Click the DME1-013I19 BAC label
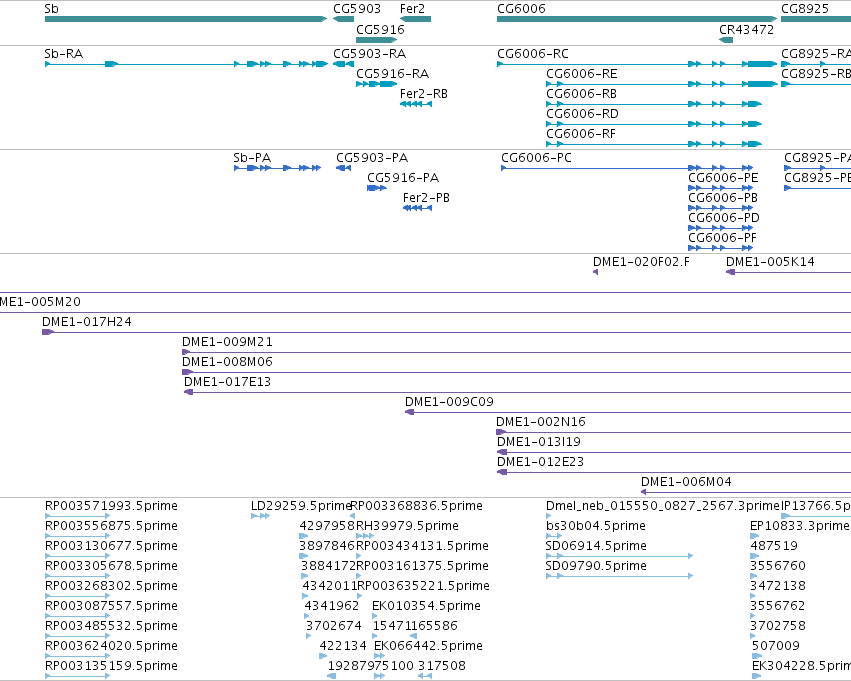 click(539, 443)
